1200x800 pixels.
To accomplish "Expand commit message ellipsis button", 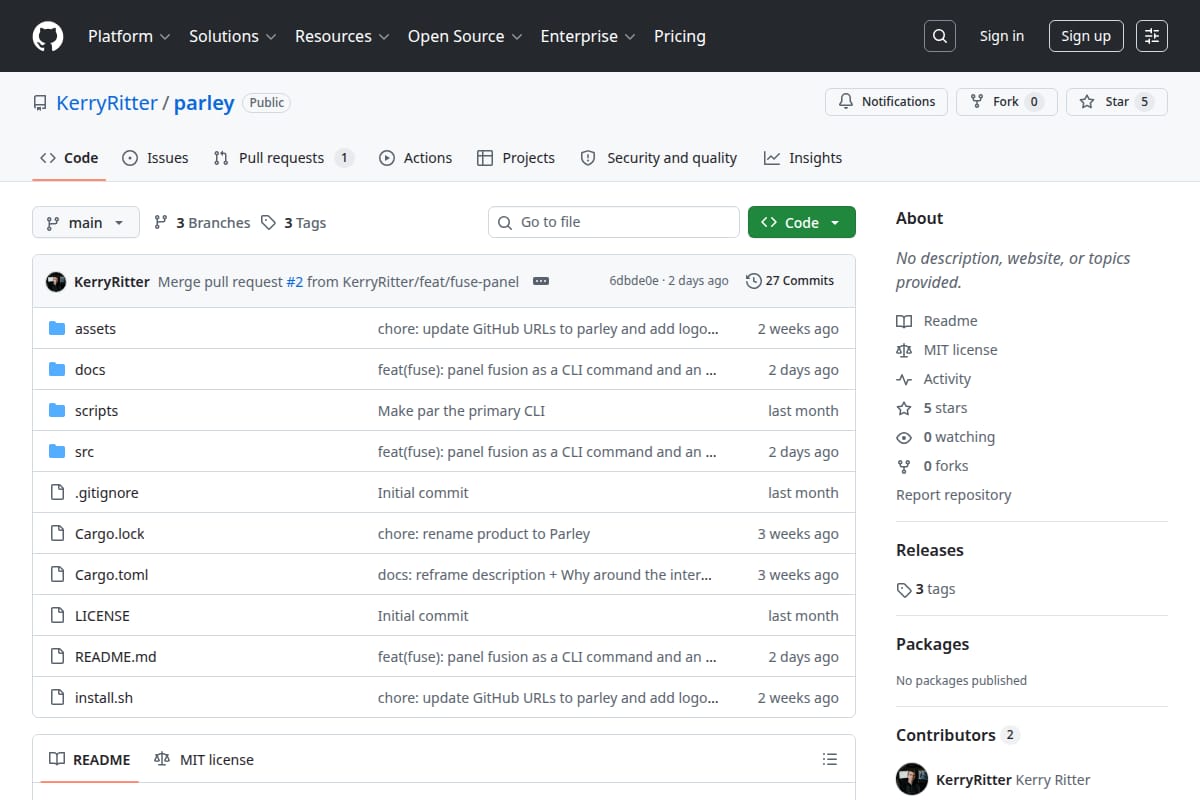I will [541, 281].
